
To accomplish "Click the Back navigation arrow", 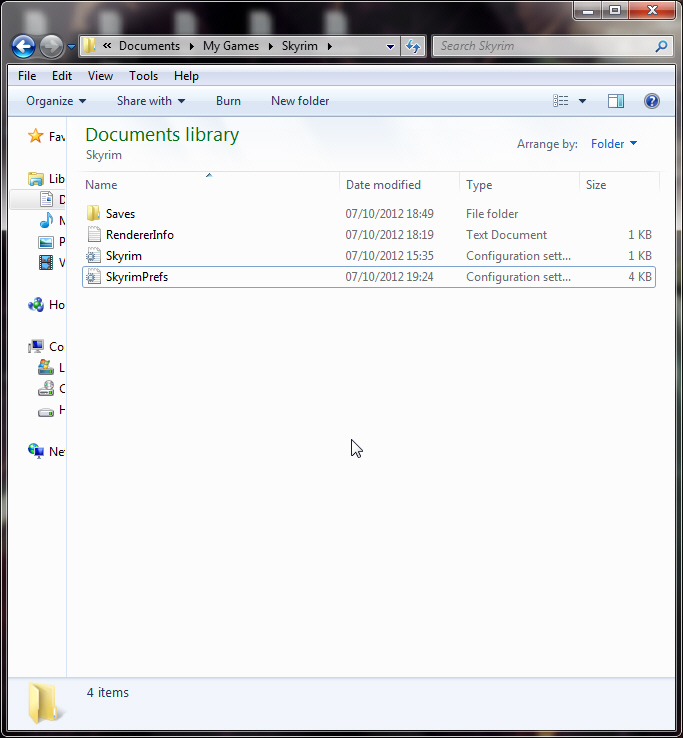I will (23, 46).
